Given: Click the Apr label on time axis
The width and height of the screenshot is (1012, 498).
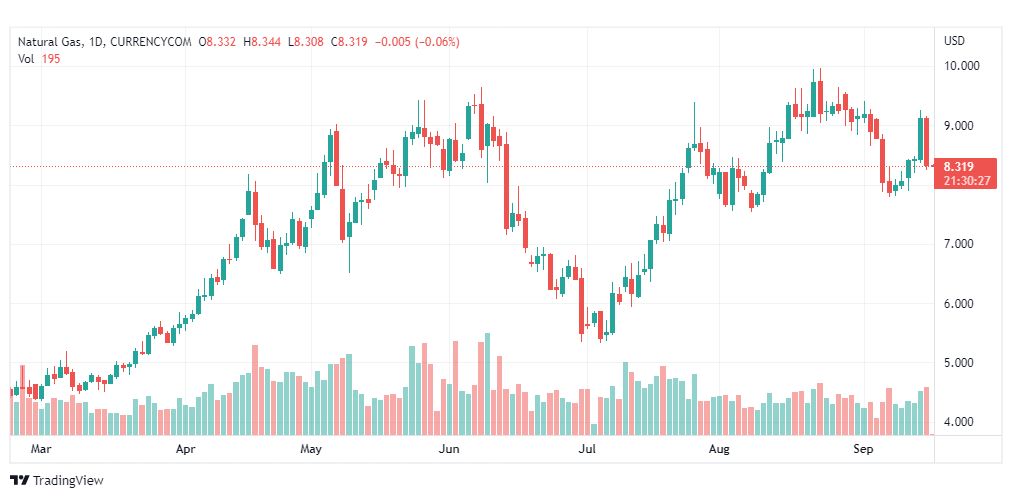Looking at the screenshot, I should (185, 450).
